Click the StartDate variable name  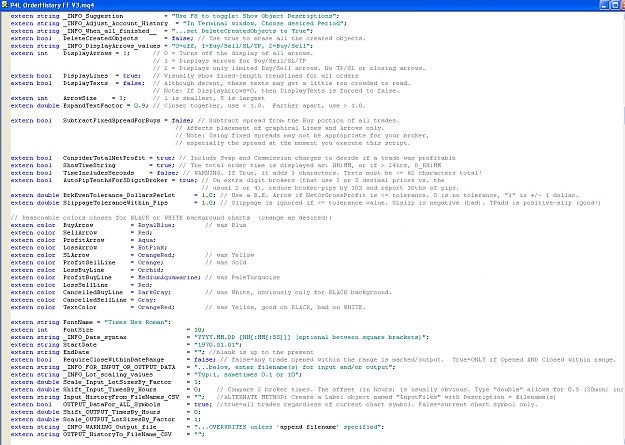(80, 345)
